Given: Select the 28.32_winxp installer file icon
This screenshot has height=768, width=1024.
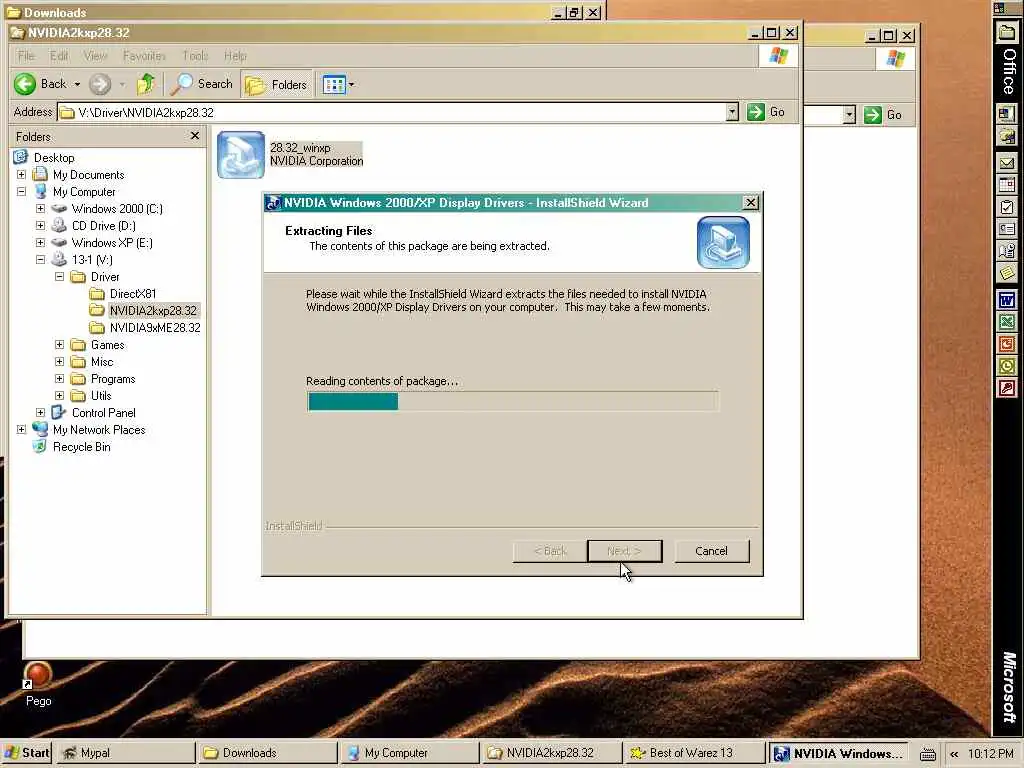Looking at the screenshot, I should click(x=241, y=155).
